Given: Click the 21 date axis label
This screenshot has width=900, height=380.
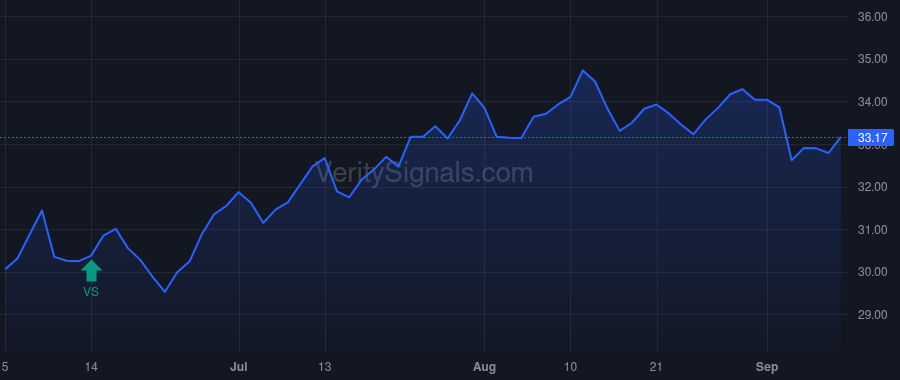Looking at the screenshot, I should [x=657, y=367].
